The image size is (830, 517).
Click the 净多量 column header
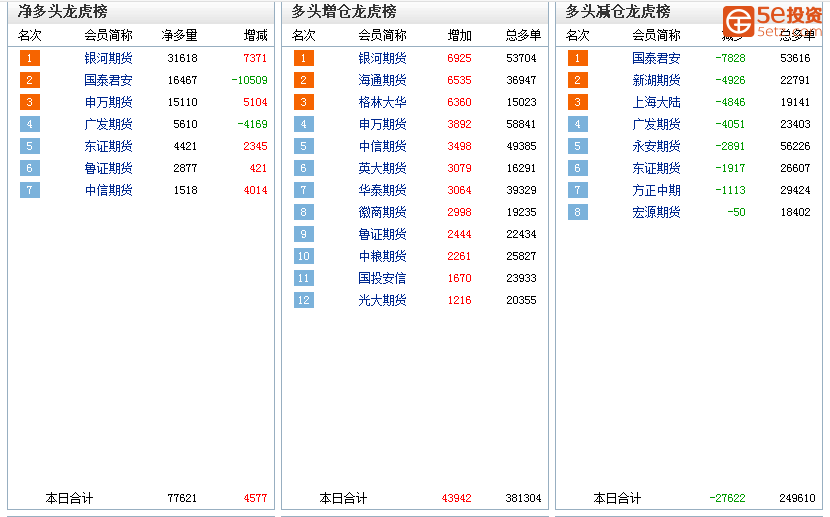179,35
